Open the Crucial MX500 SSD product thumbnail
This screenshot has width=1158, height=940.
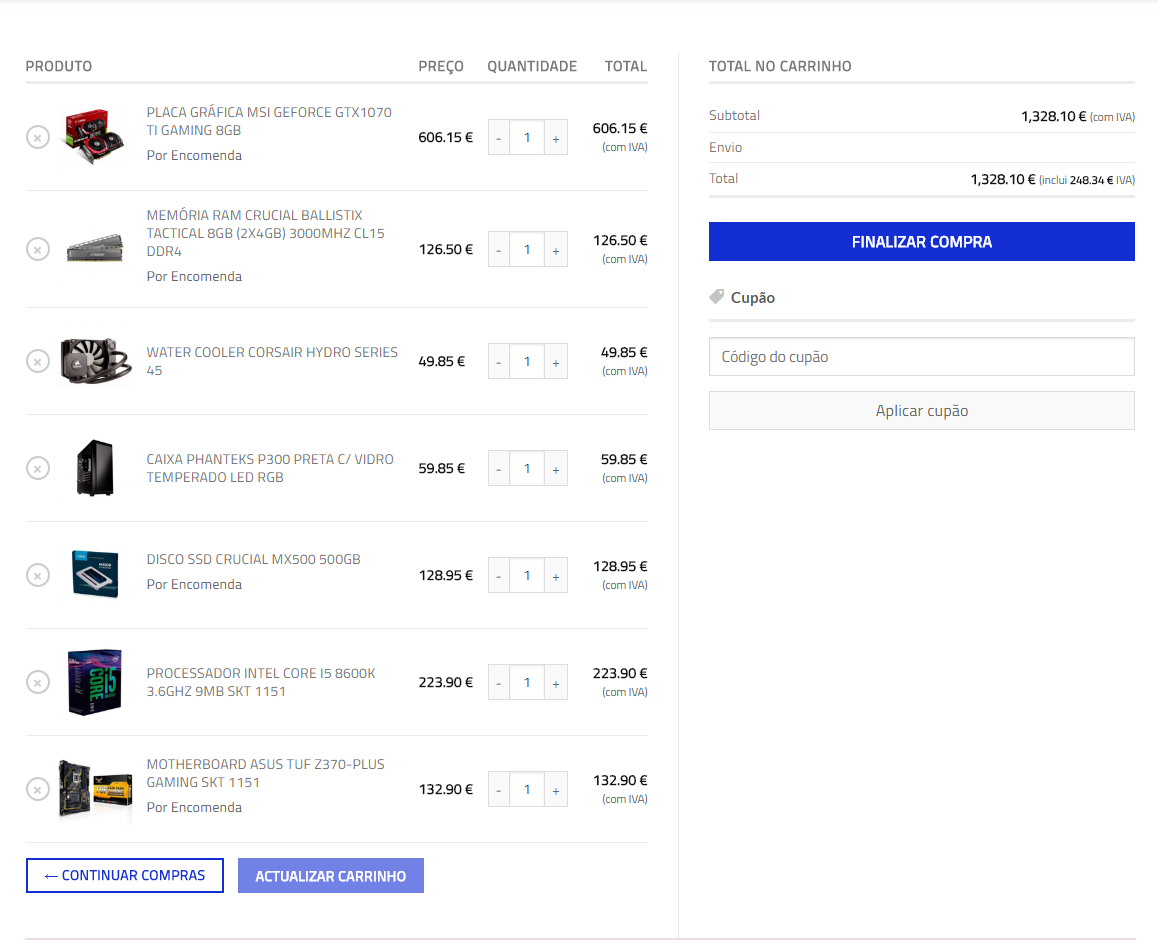click(x=95, y=575)
